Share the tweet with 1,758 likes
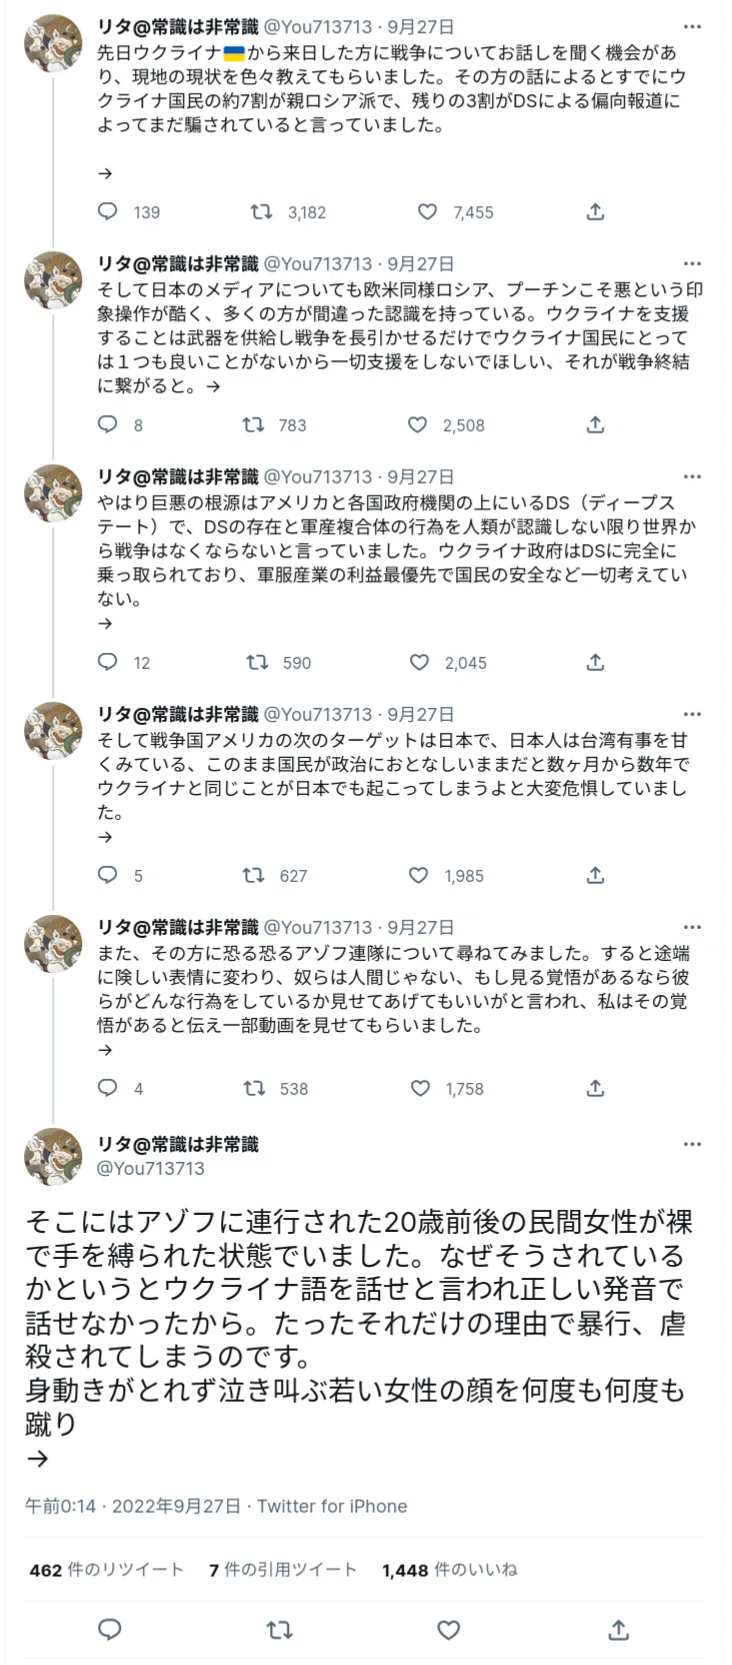732x1665 pixels. click(x=595, y=1088)
